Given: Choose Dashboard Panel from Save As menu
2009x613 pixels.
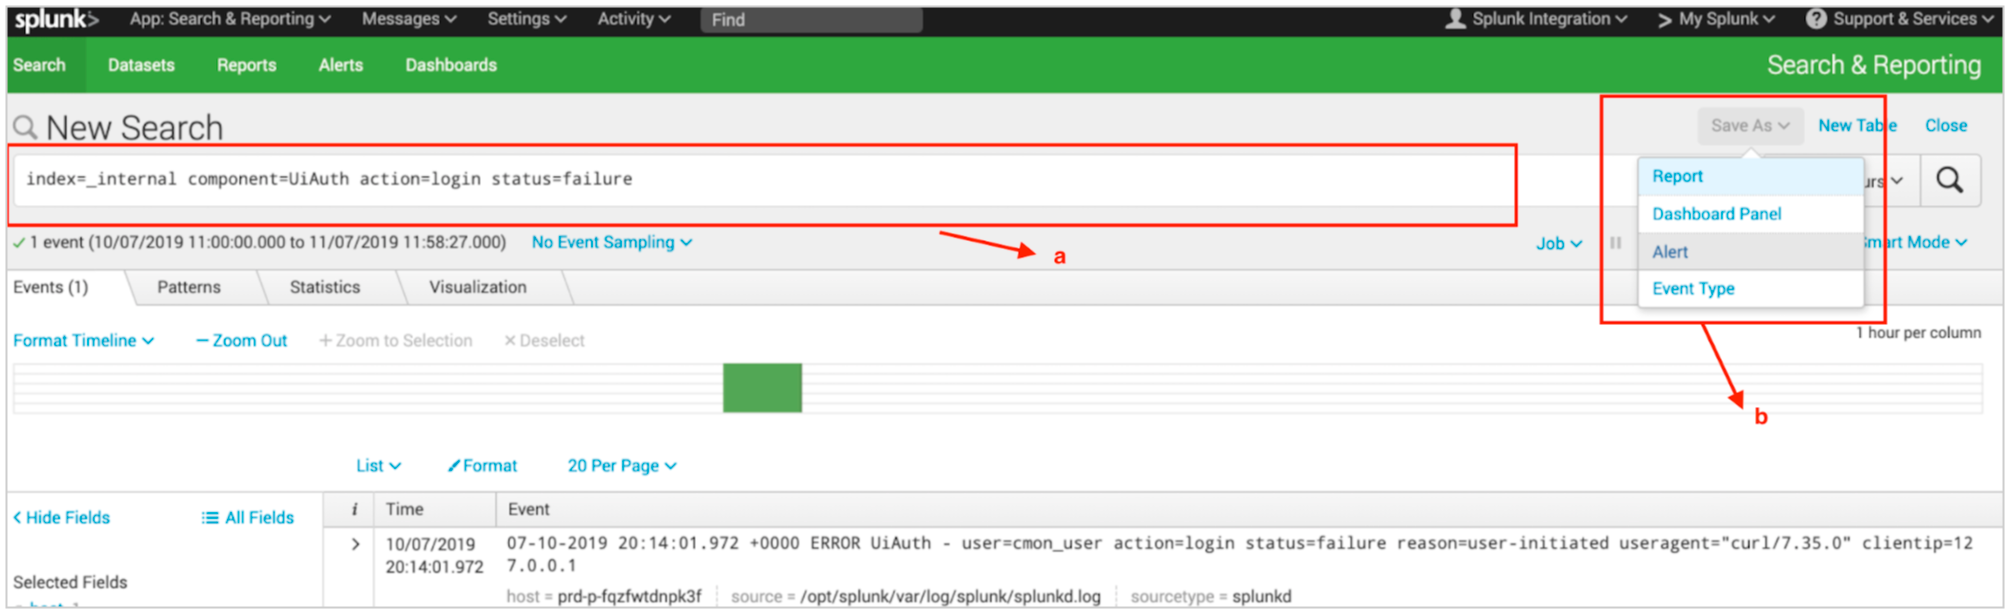Looking at the screenshot, I should 1750,214.
